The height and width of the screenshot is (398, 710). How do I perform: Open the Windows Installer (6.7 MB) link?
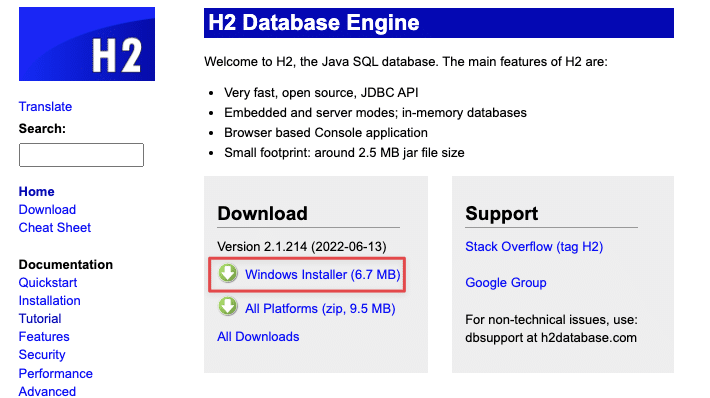point(322,274)
